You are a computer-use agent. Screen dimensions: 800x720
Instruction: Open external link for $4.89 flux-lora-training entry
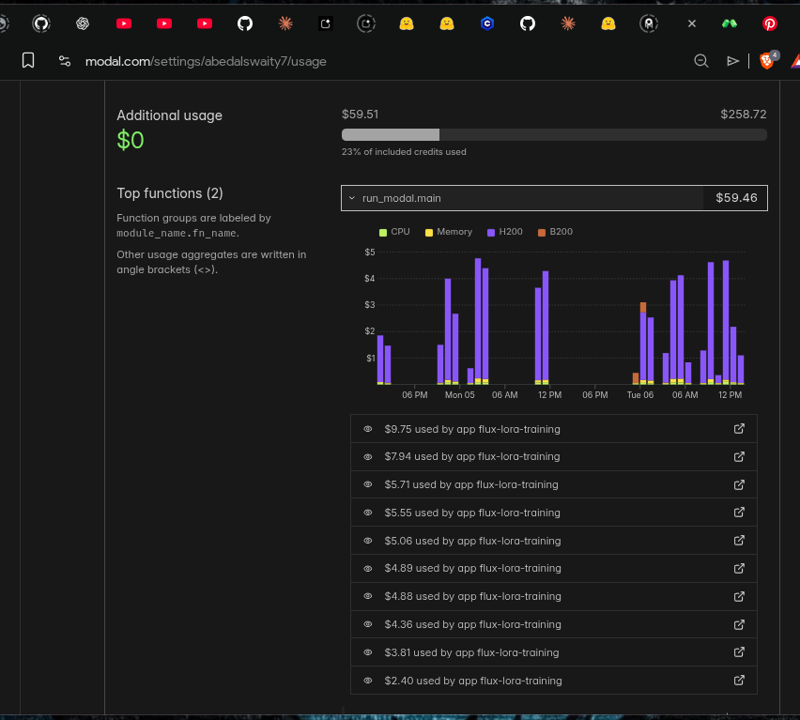point(739,569)
